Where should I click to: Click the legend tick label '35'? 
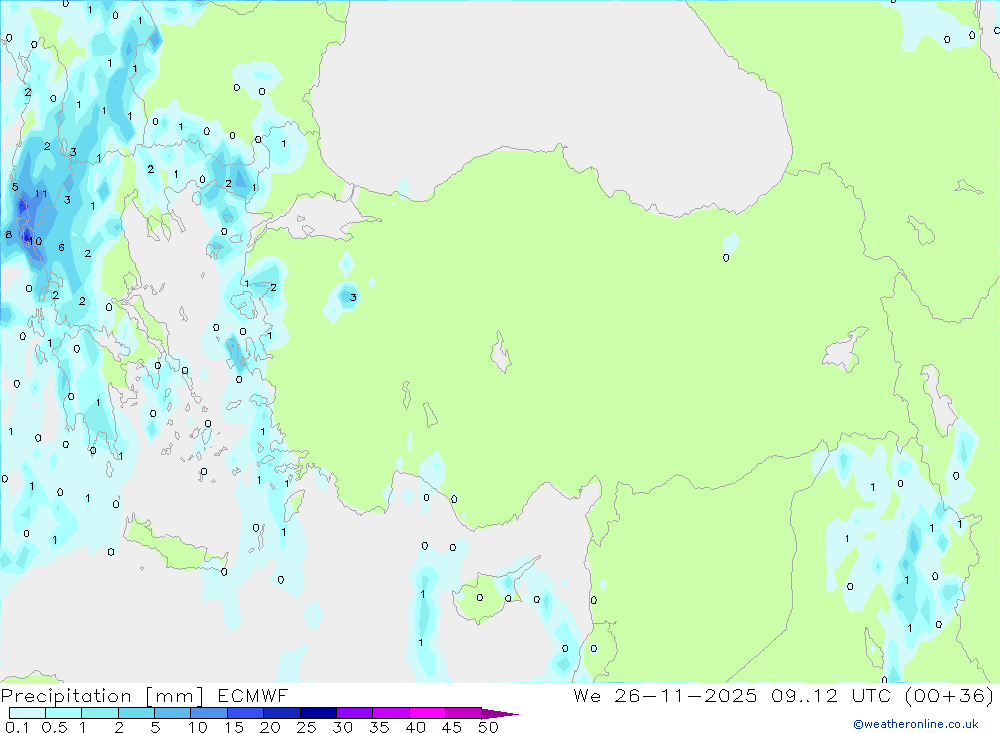[379, 727]
